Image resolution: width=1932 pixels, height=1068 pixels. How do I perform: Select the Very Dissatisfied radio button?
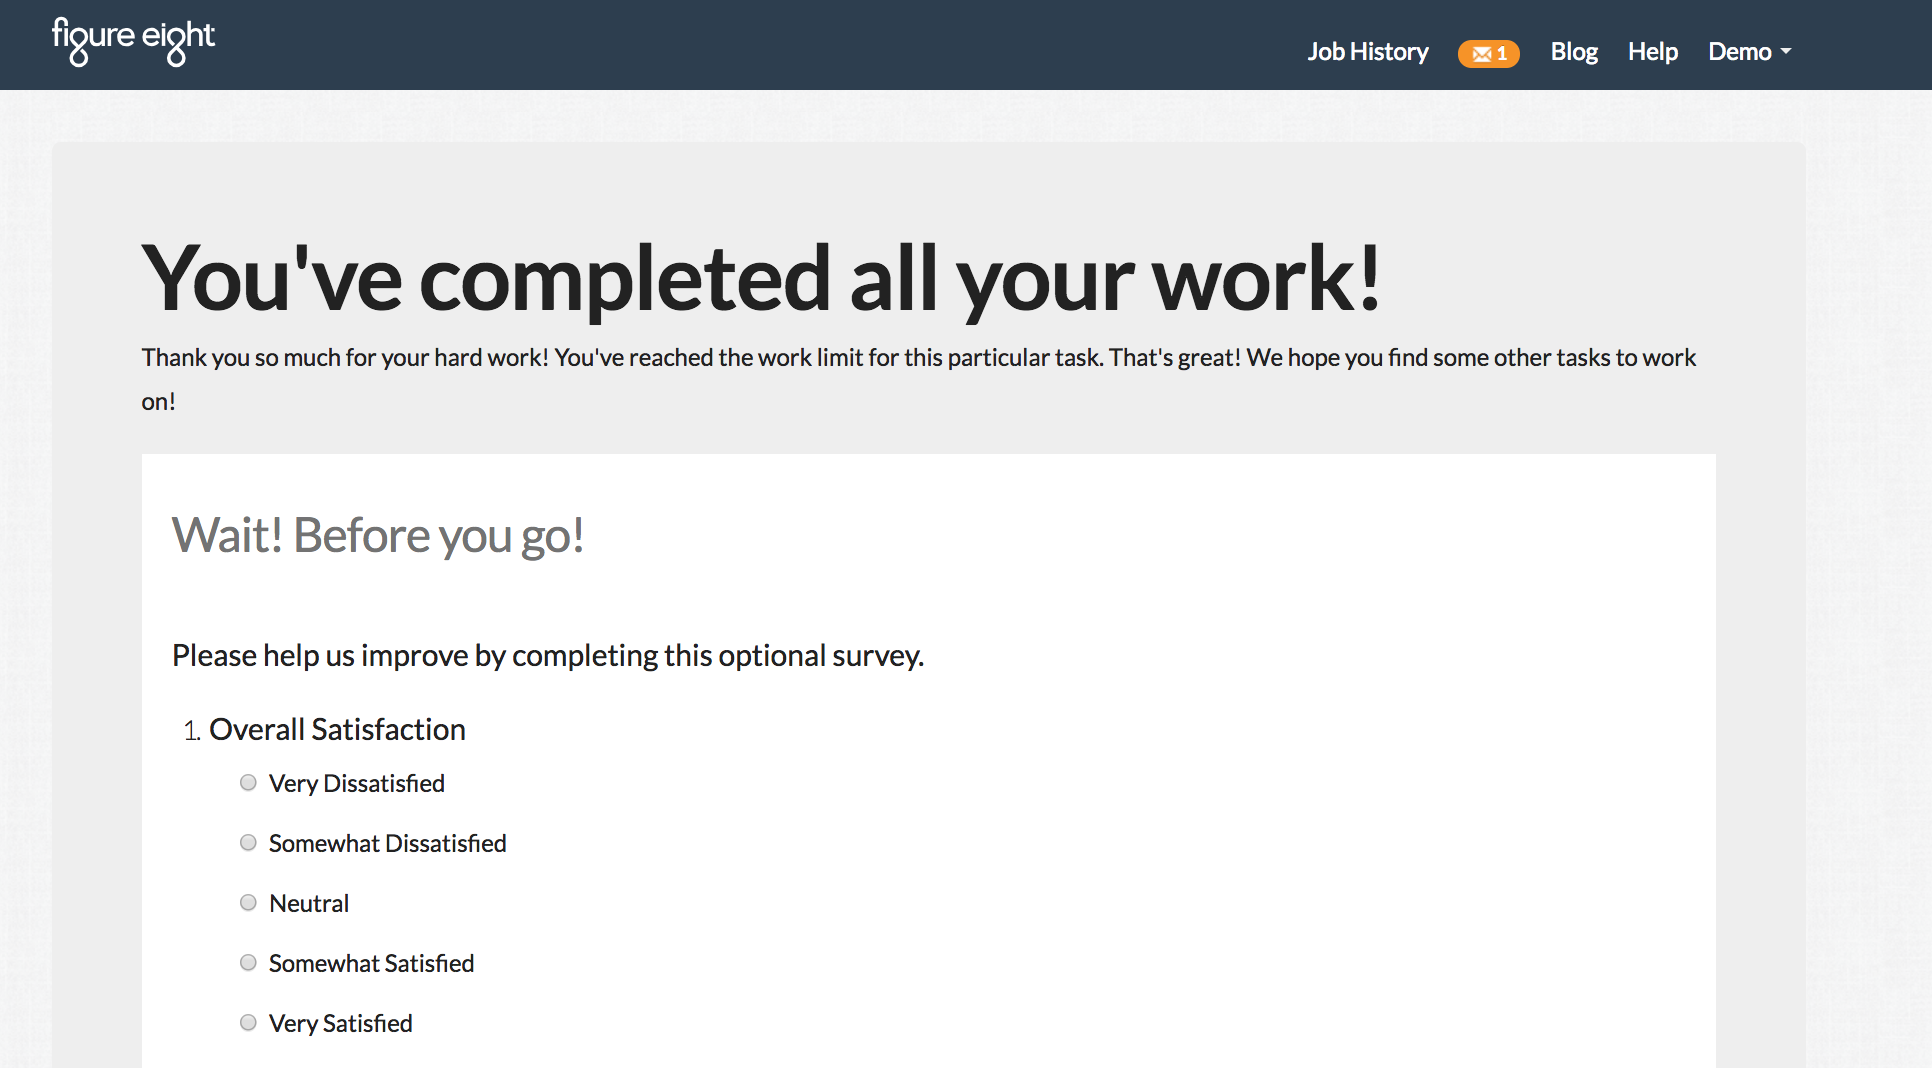coord(248,783)
